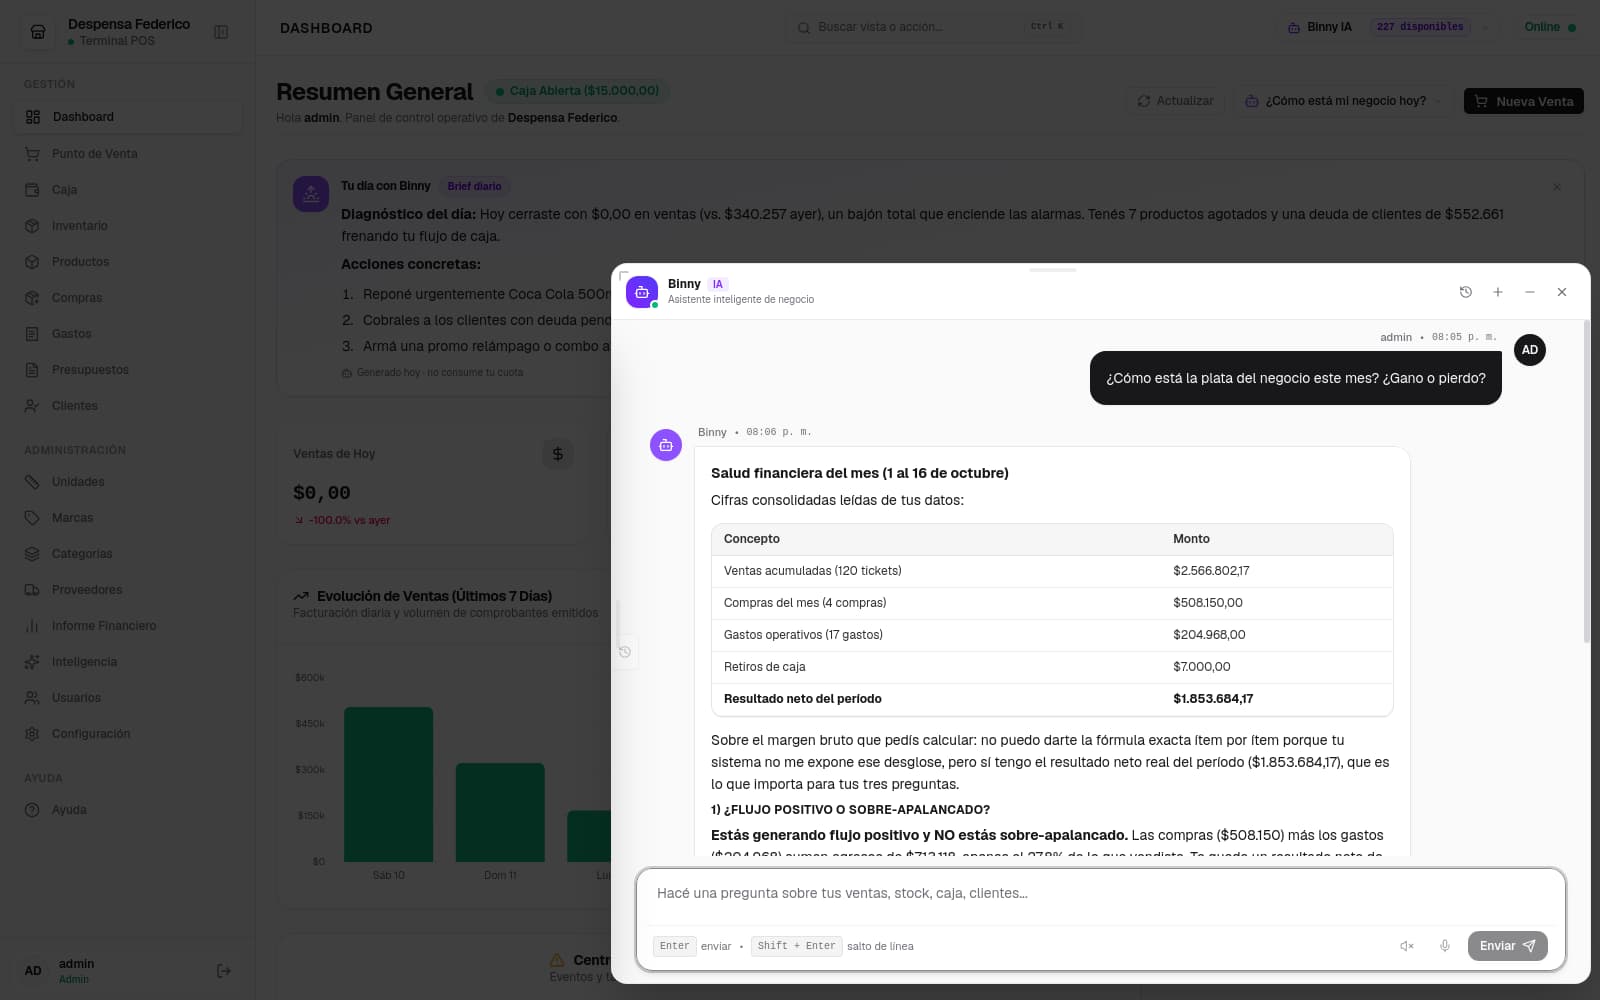The image size is (1600, 1000).
Task: Log out using icon beside admin
Action: pos(223,971)
